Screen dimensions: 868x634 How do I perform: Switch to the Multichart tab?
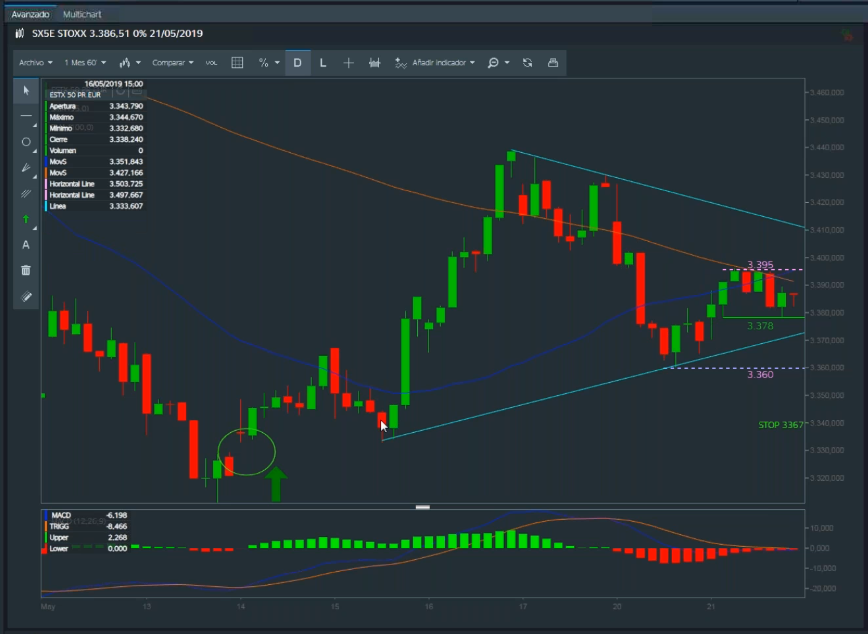(82, 14)
